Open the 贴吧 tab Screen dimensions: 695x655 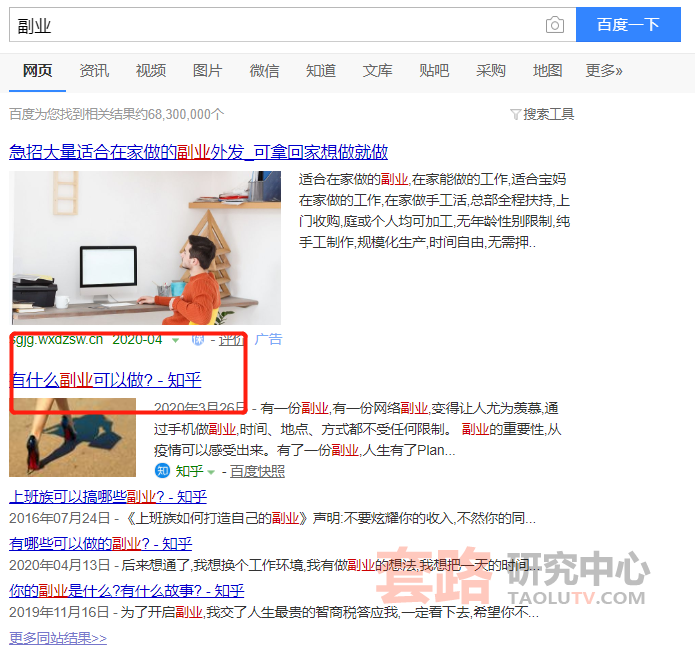434,70
